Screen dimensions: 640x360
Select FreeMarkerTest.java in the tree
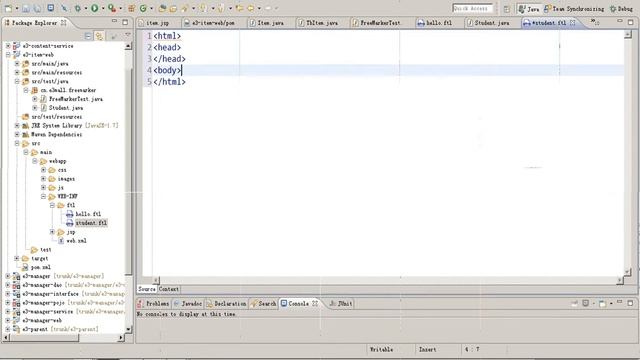[x=76, y=99]
